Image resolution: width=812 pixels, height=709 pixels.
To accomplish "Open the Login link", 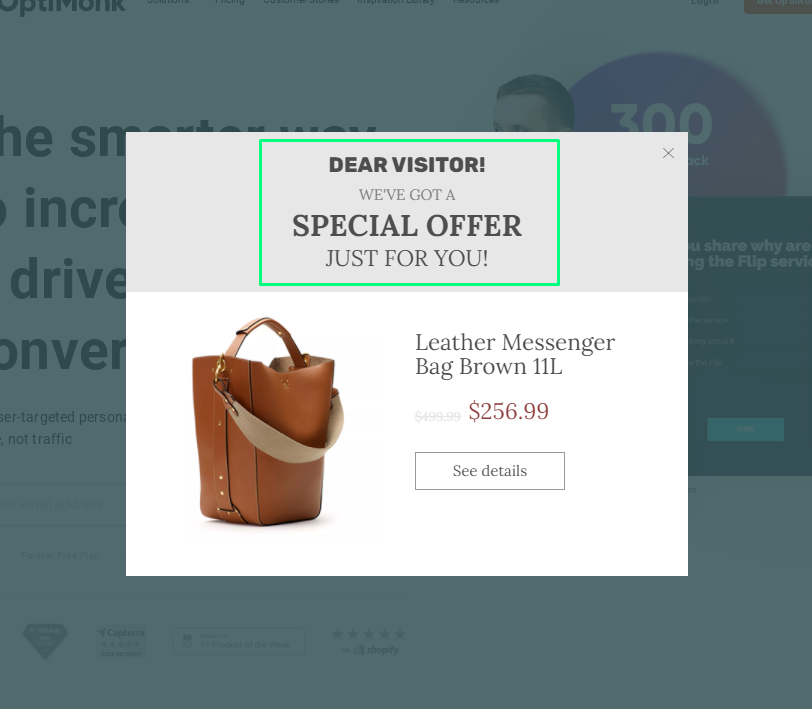I will tap(704, 2).
